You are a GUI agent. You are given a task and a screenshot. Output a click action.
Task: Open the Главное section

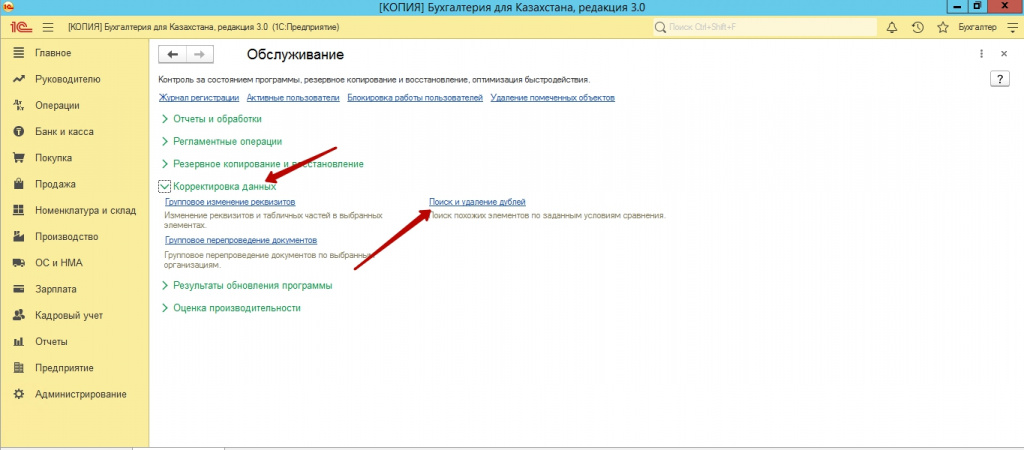coord(53,53)
